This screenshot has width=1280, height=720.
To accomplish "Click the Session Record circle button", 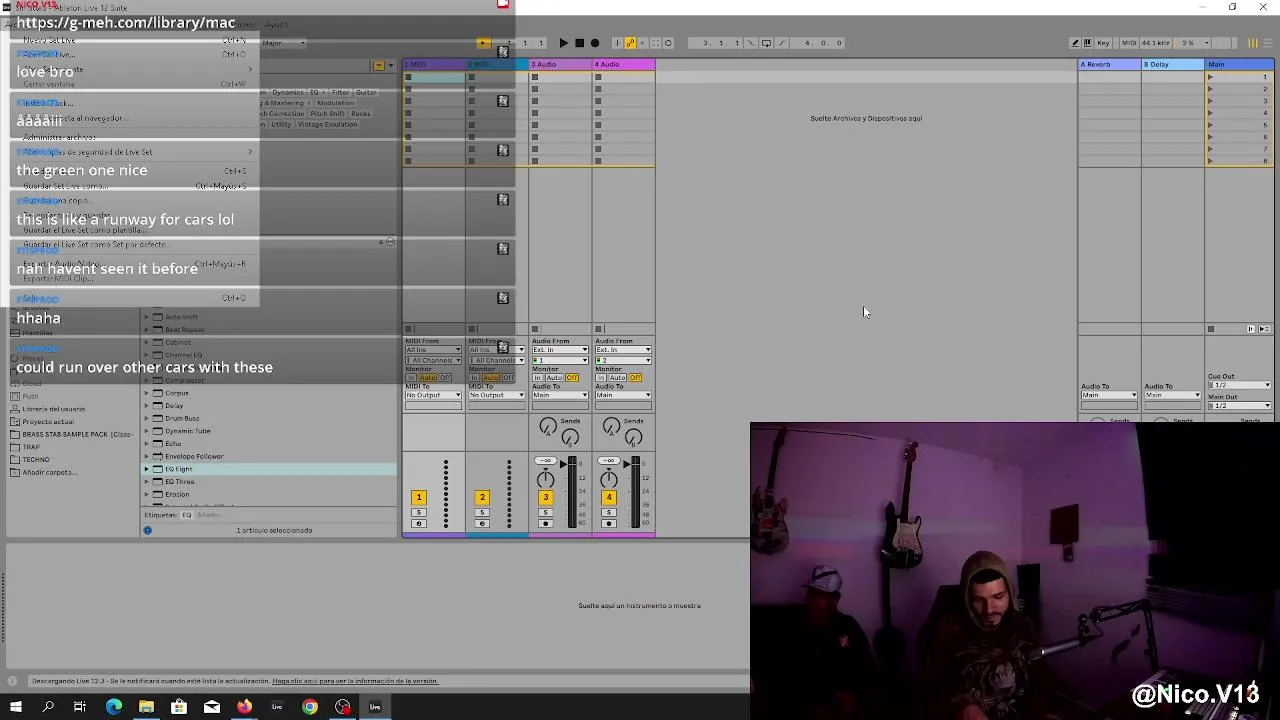I will [668, 43].
